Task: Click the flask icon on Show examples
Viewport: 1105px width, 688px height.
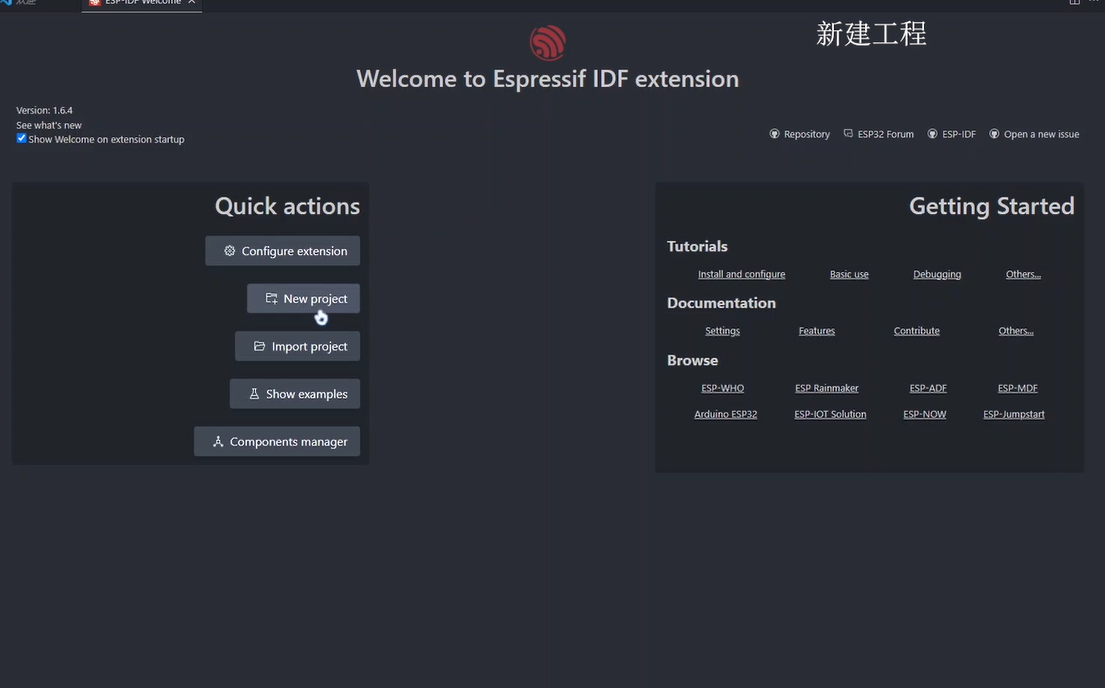Action: click(x=254, y=394)
